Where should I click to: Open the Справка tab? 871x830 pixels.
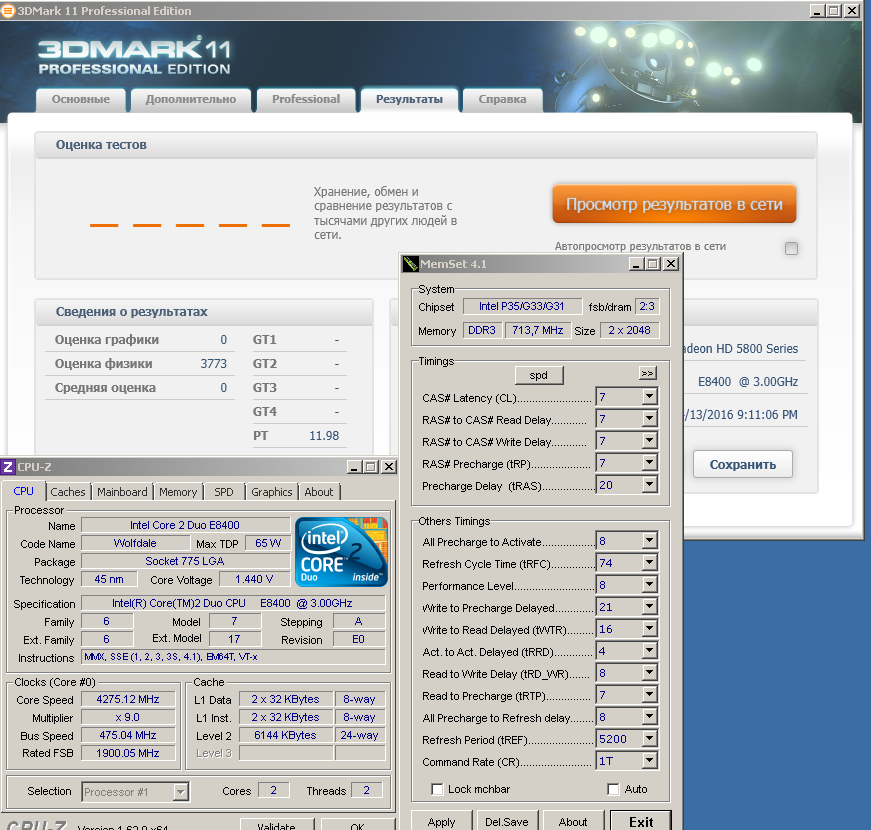point(502,99)
